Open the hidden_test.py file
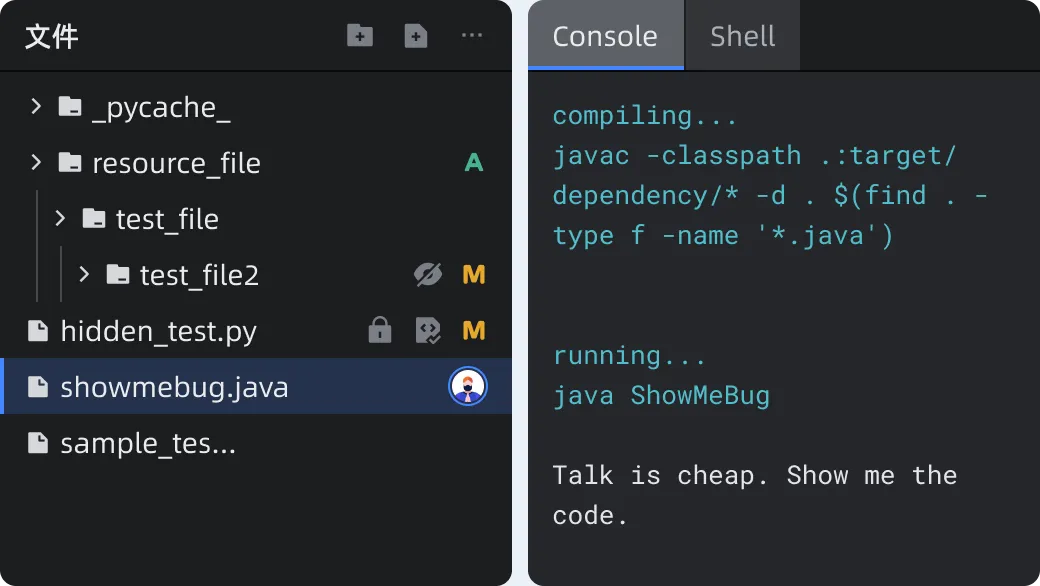The height and width of the screenshot is (586, 1040). tap(158, 331)
